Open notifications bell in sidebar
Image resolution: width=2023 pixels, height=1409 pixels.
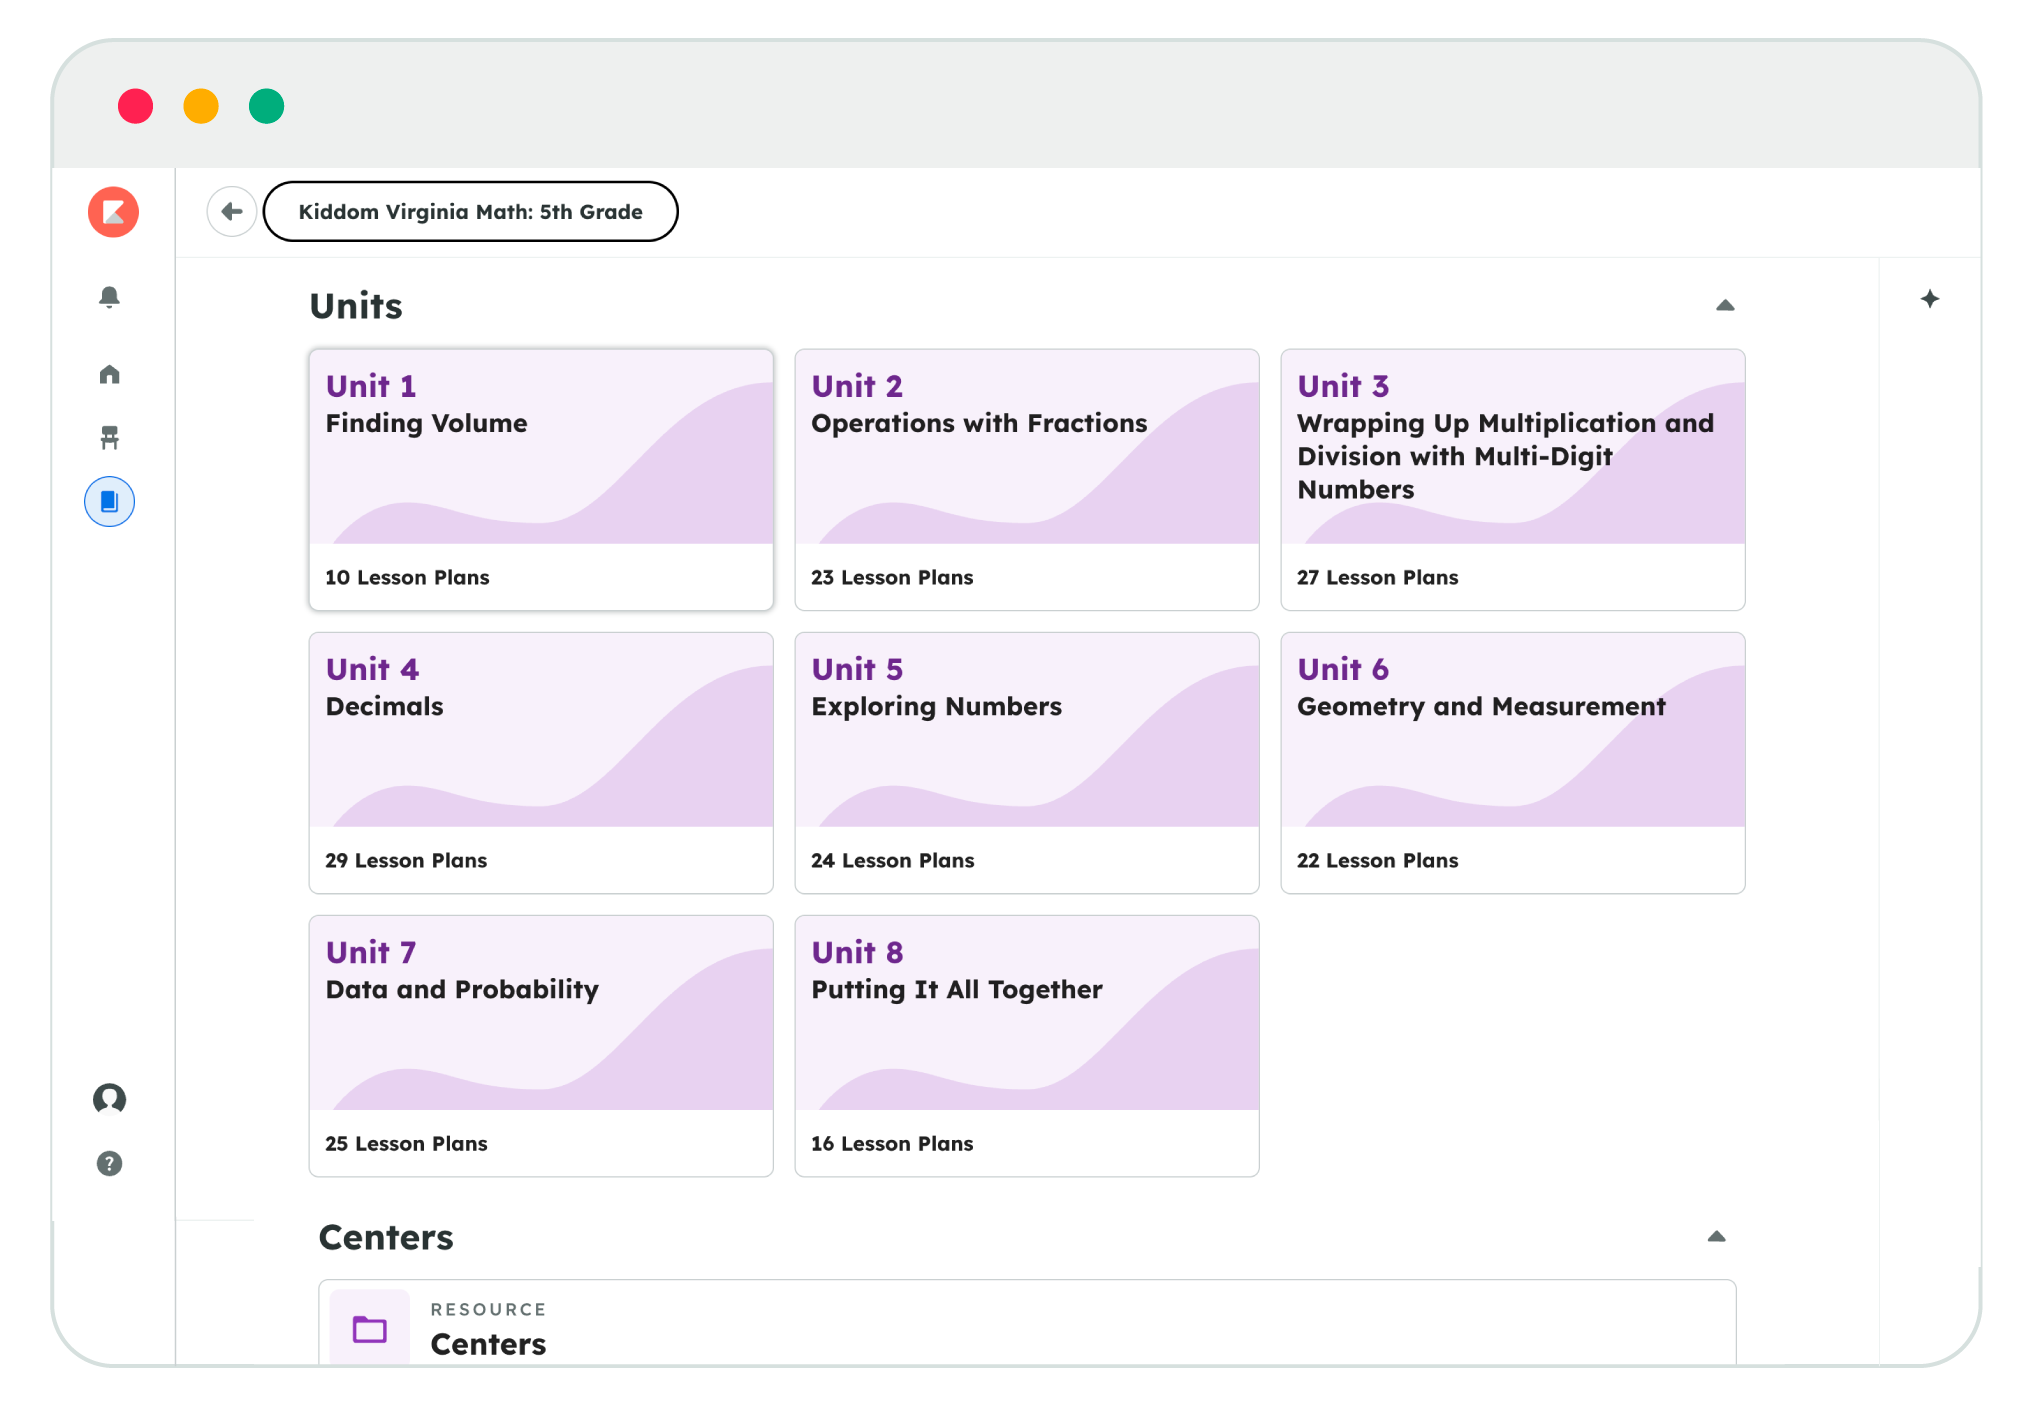click(110, 297)
